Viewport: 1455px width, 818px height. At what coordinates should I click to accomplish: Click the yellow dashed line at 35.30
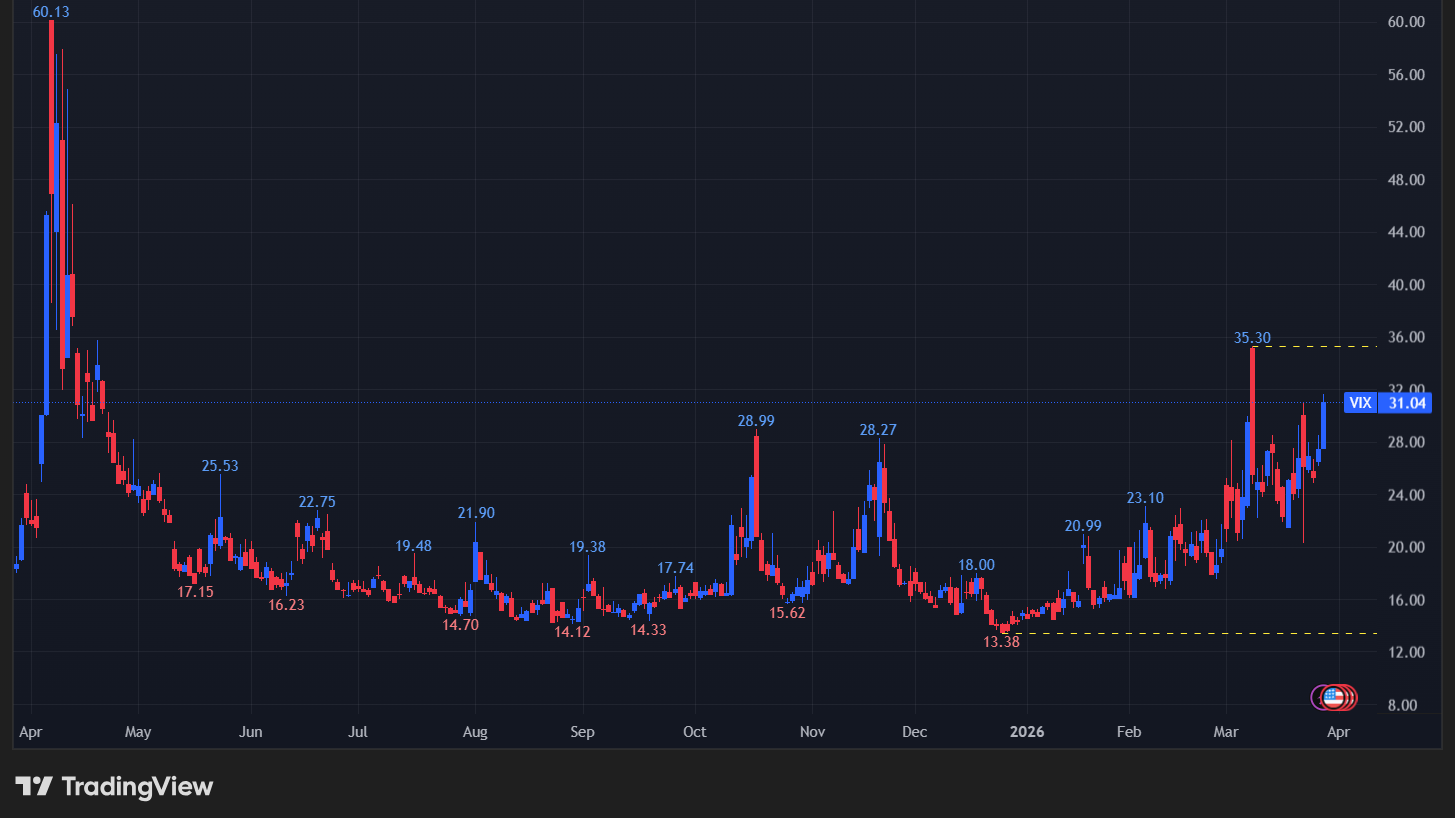point(1320,346)
